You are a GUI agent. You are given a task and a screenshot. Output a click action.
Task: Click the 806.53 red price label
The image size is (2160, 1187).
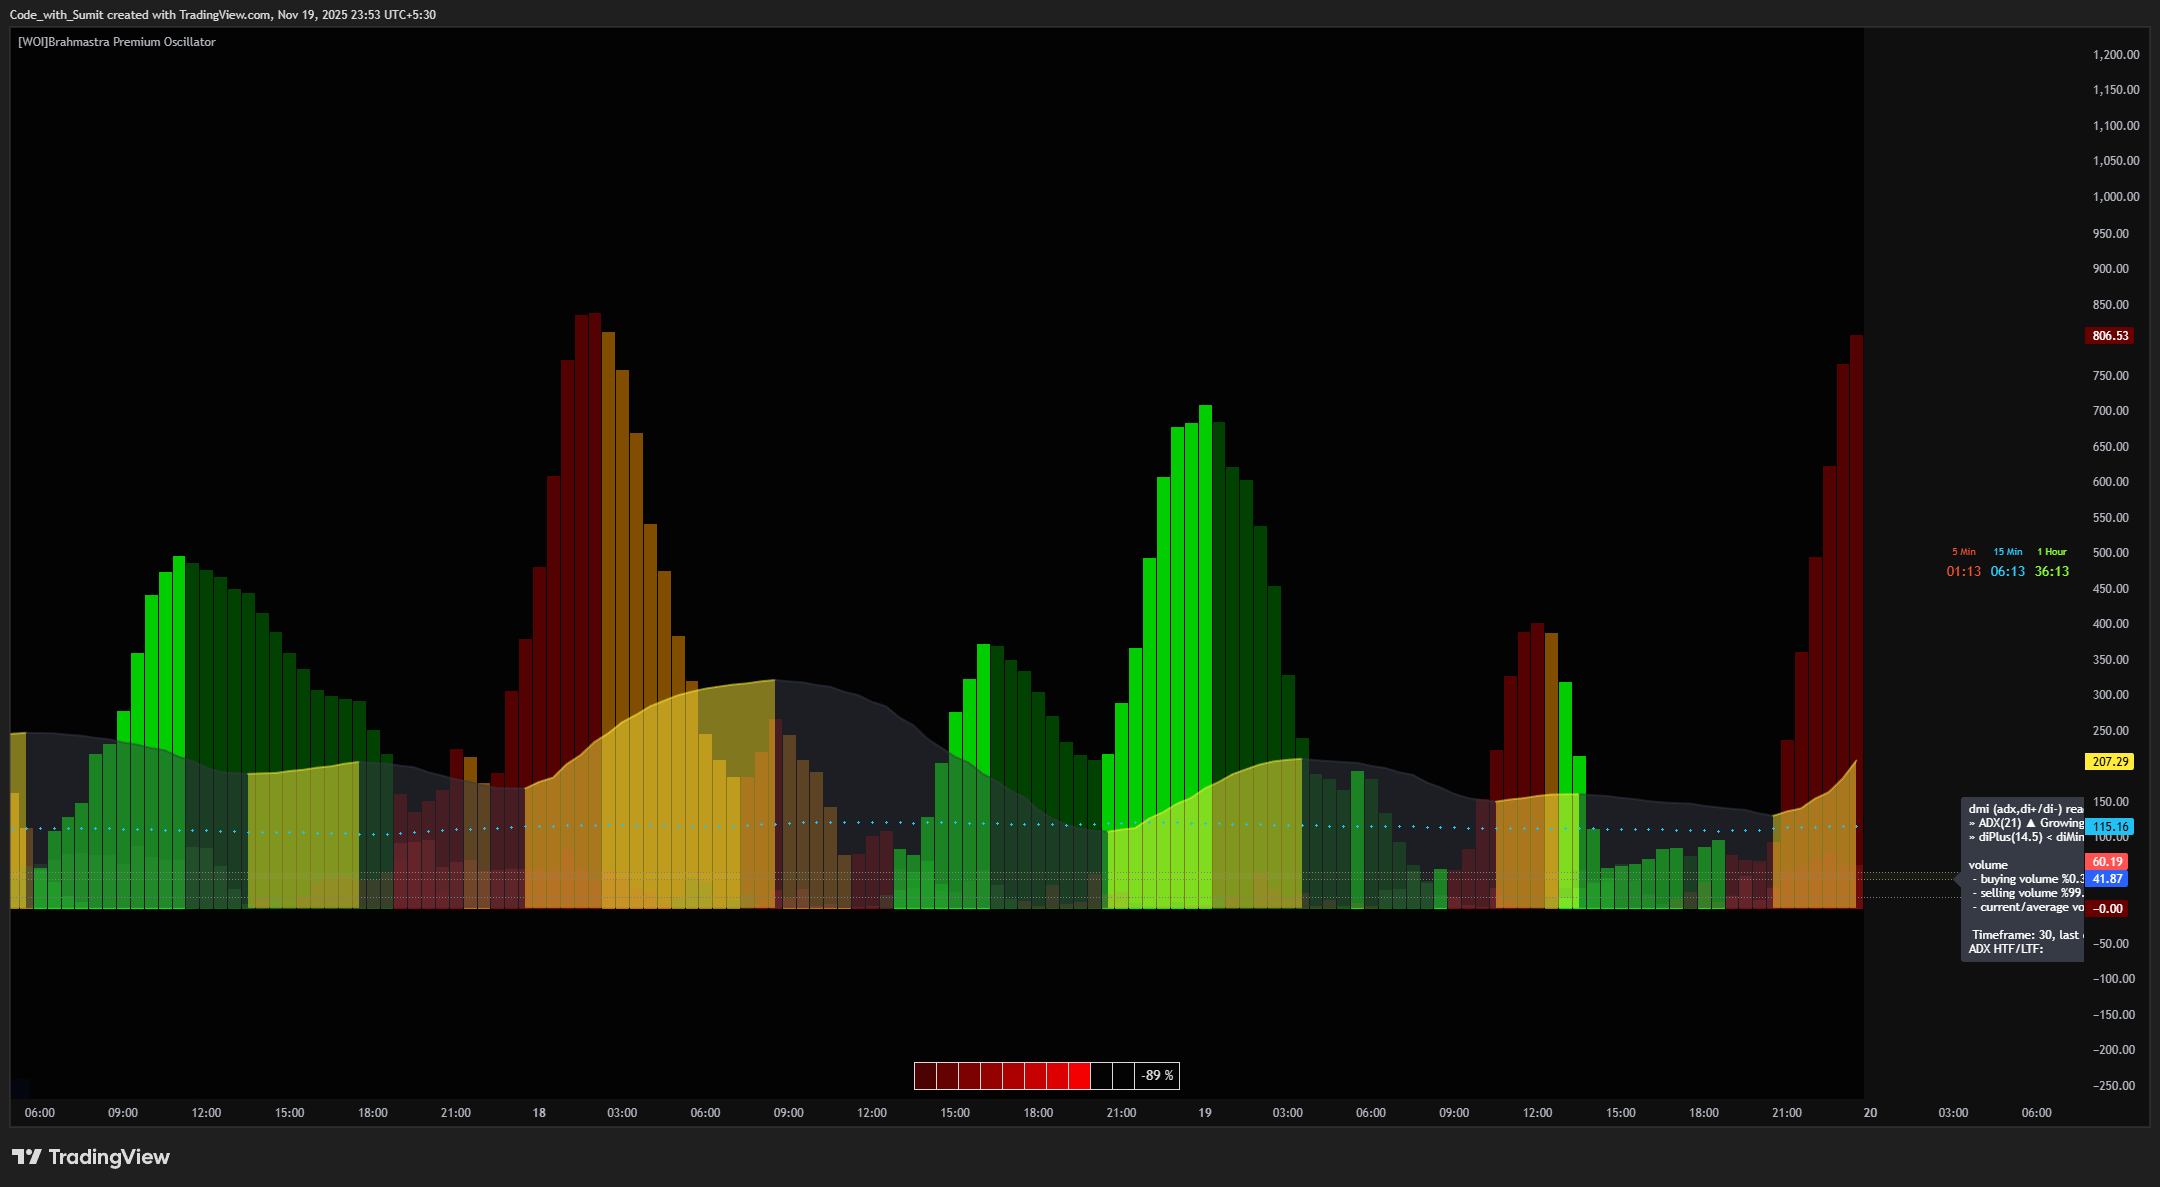coord(2110,336)
